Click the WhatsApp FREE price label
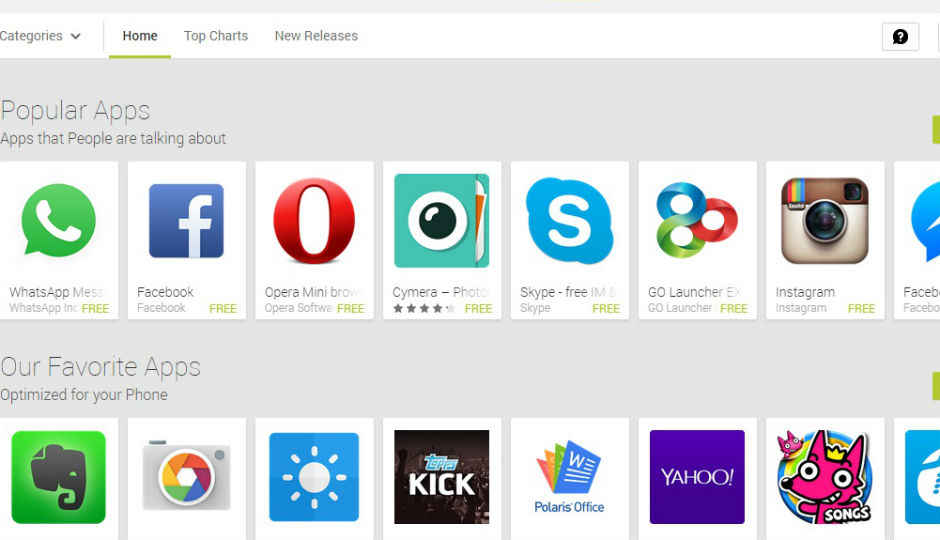Viewport: 940px width, 540px height. click(95, 309)
